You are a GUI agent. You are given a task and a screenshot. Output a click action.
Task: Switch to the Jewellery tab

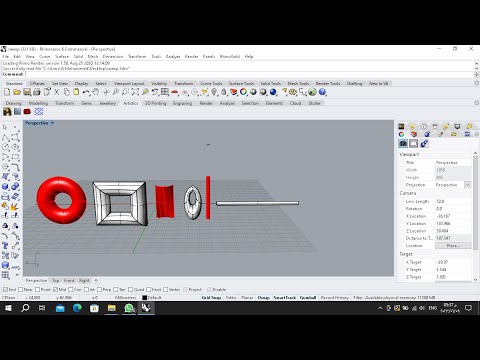point(108,103)
